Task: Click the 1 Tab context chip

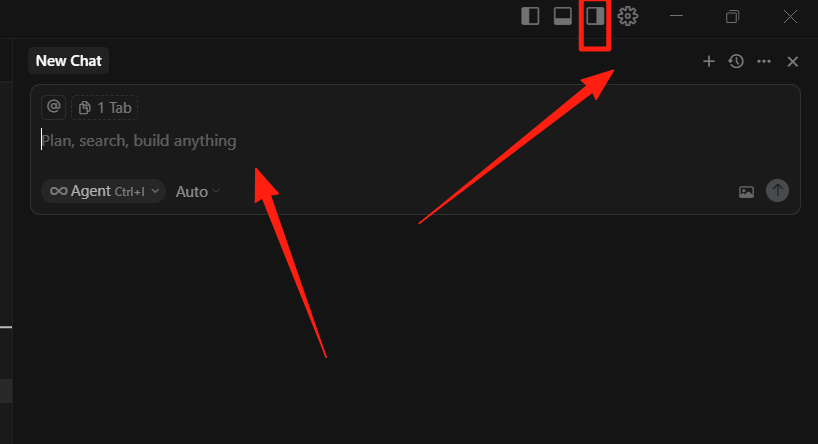Action: click(105, 108)
